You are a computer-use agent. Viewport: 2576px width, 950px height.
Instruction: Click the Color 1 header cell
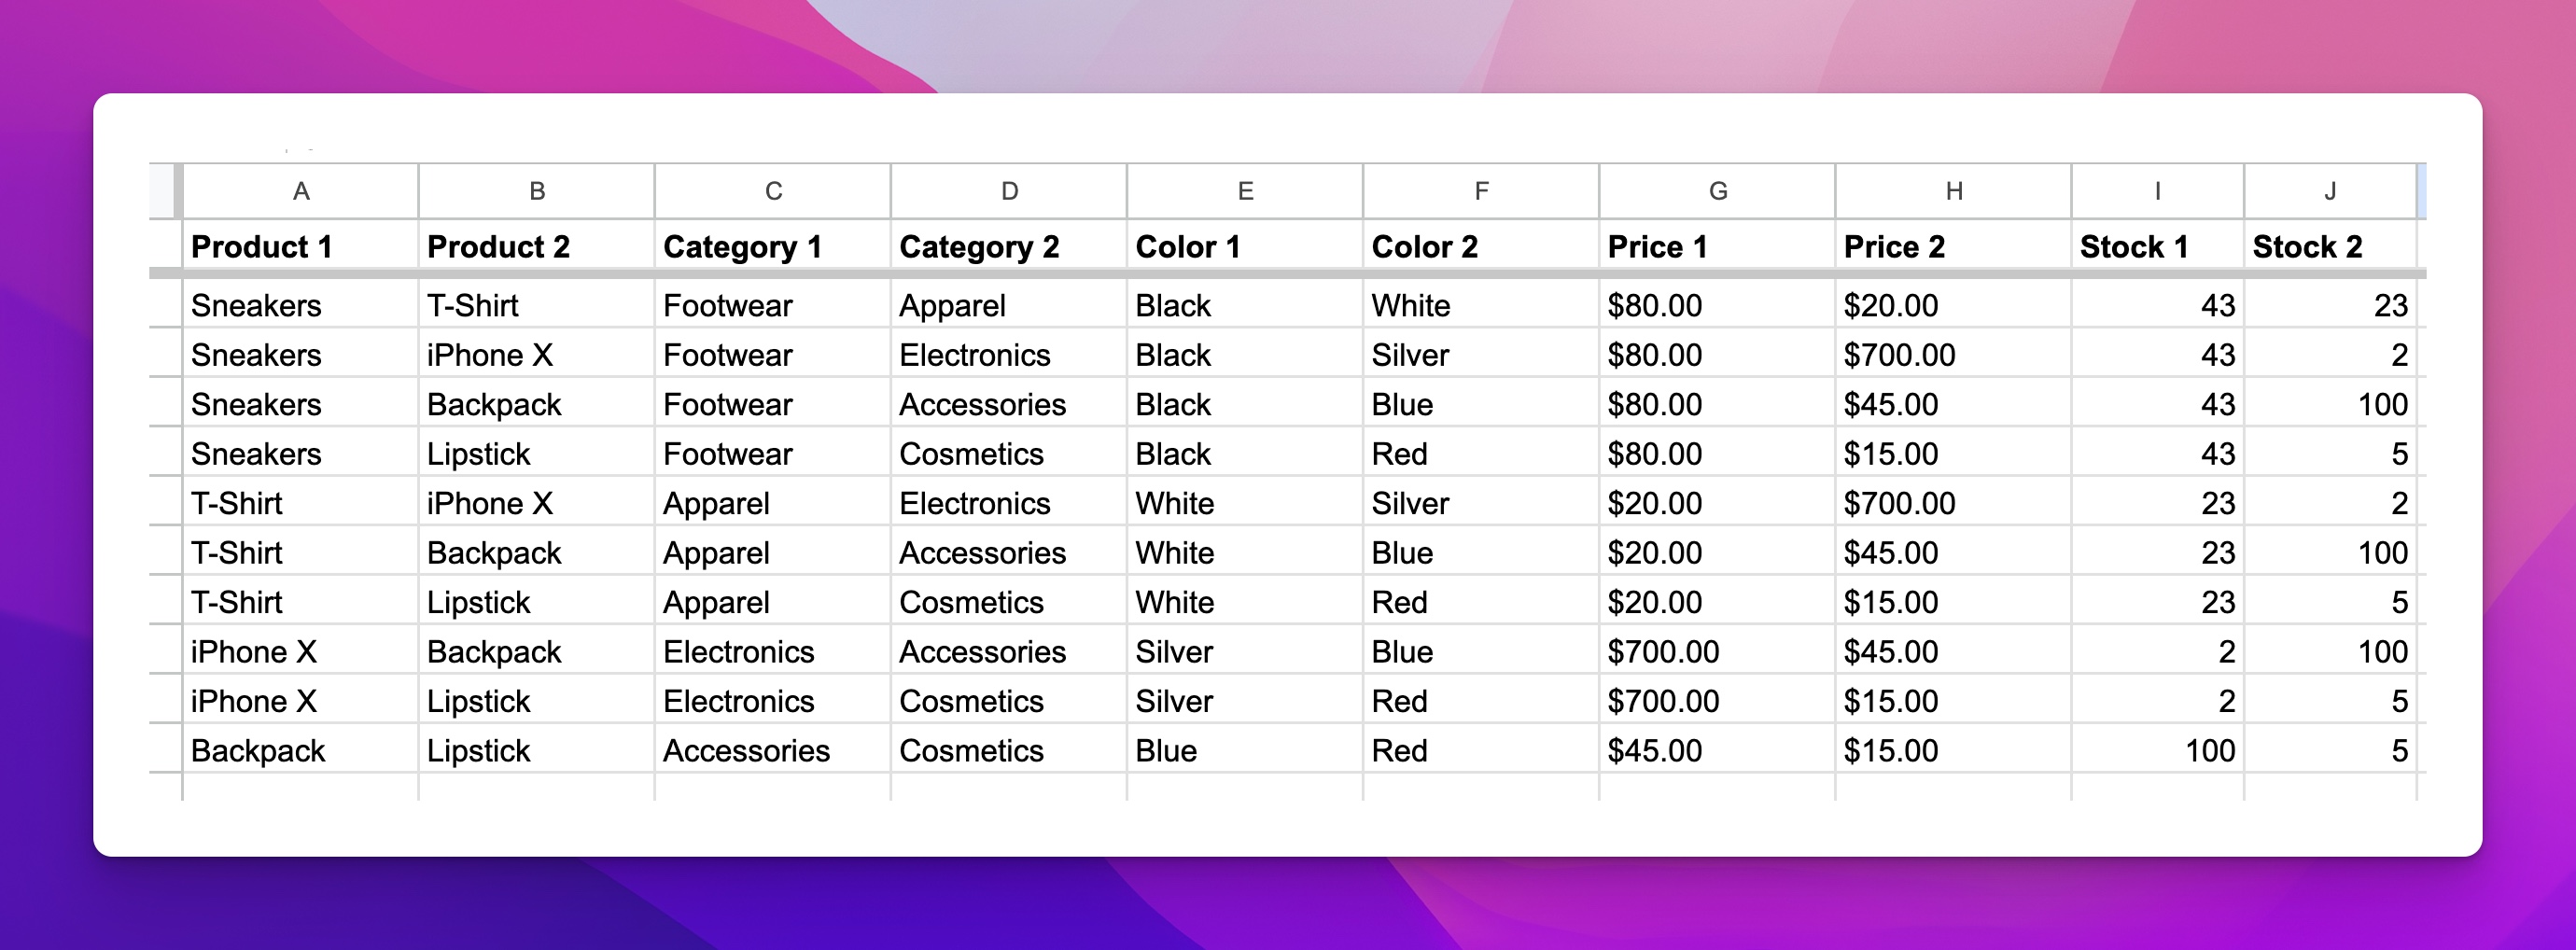[1245, 246]
